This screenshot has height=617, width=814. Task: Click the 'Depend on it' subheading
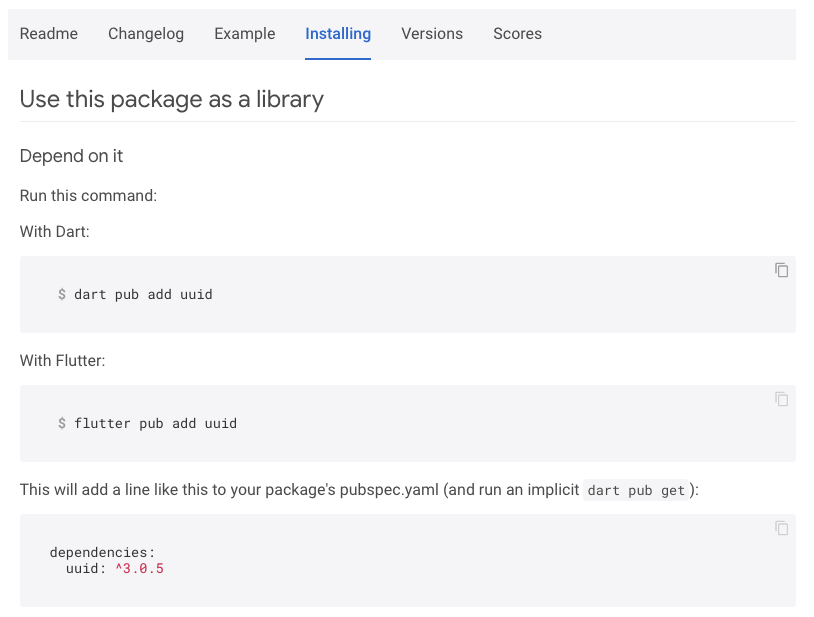click(x=72, y=156)
